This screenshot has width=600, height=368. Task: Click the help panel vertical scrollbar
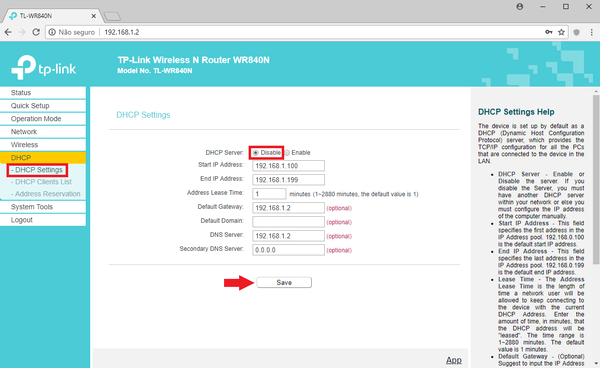596,180
